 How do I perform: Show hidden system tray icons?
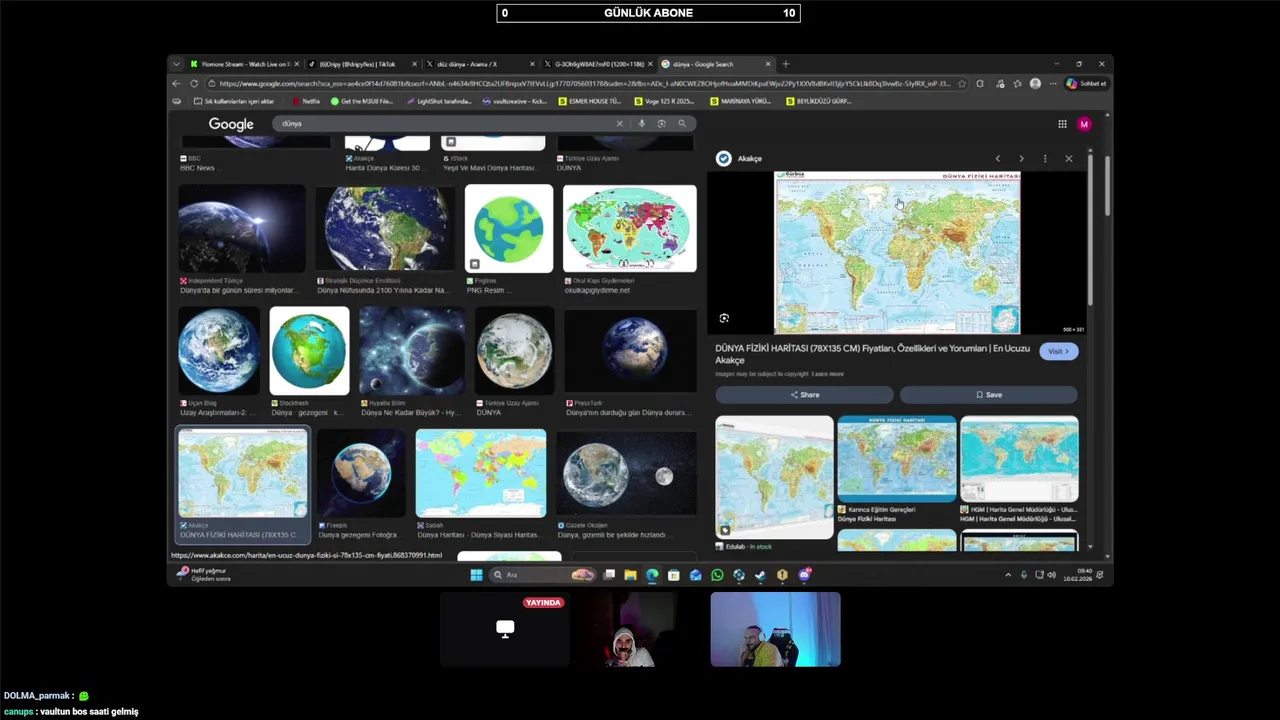pyautogui.click(x=1008, y=575)
